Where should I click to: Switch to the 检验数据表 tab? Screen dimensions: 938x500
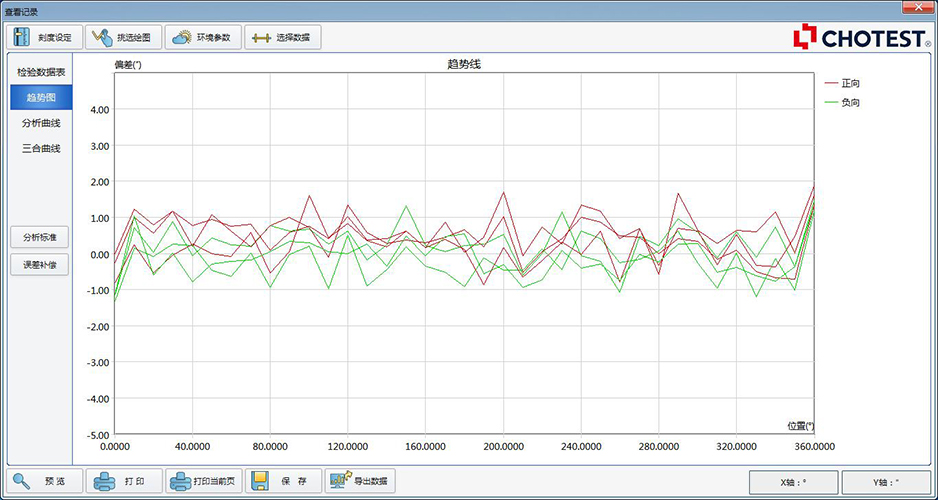(41, 73)
